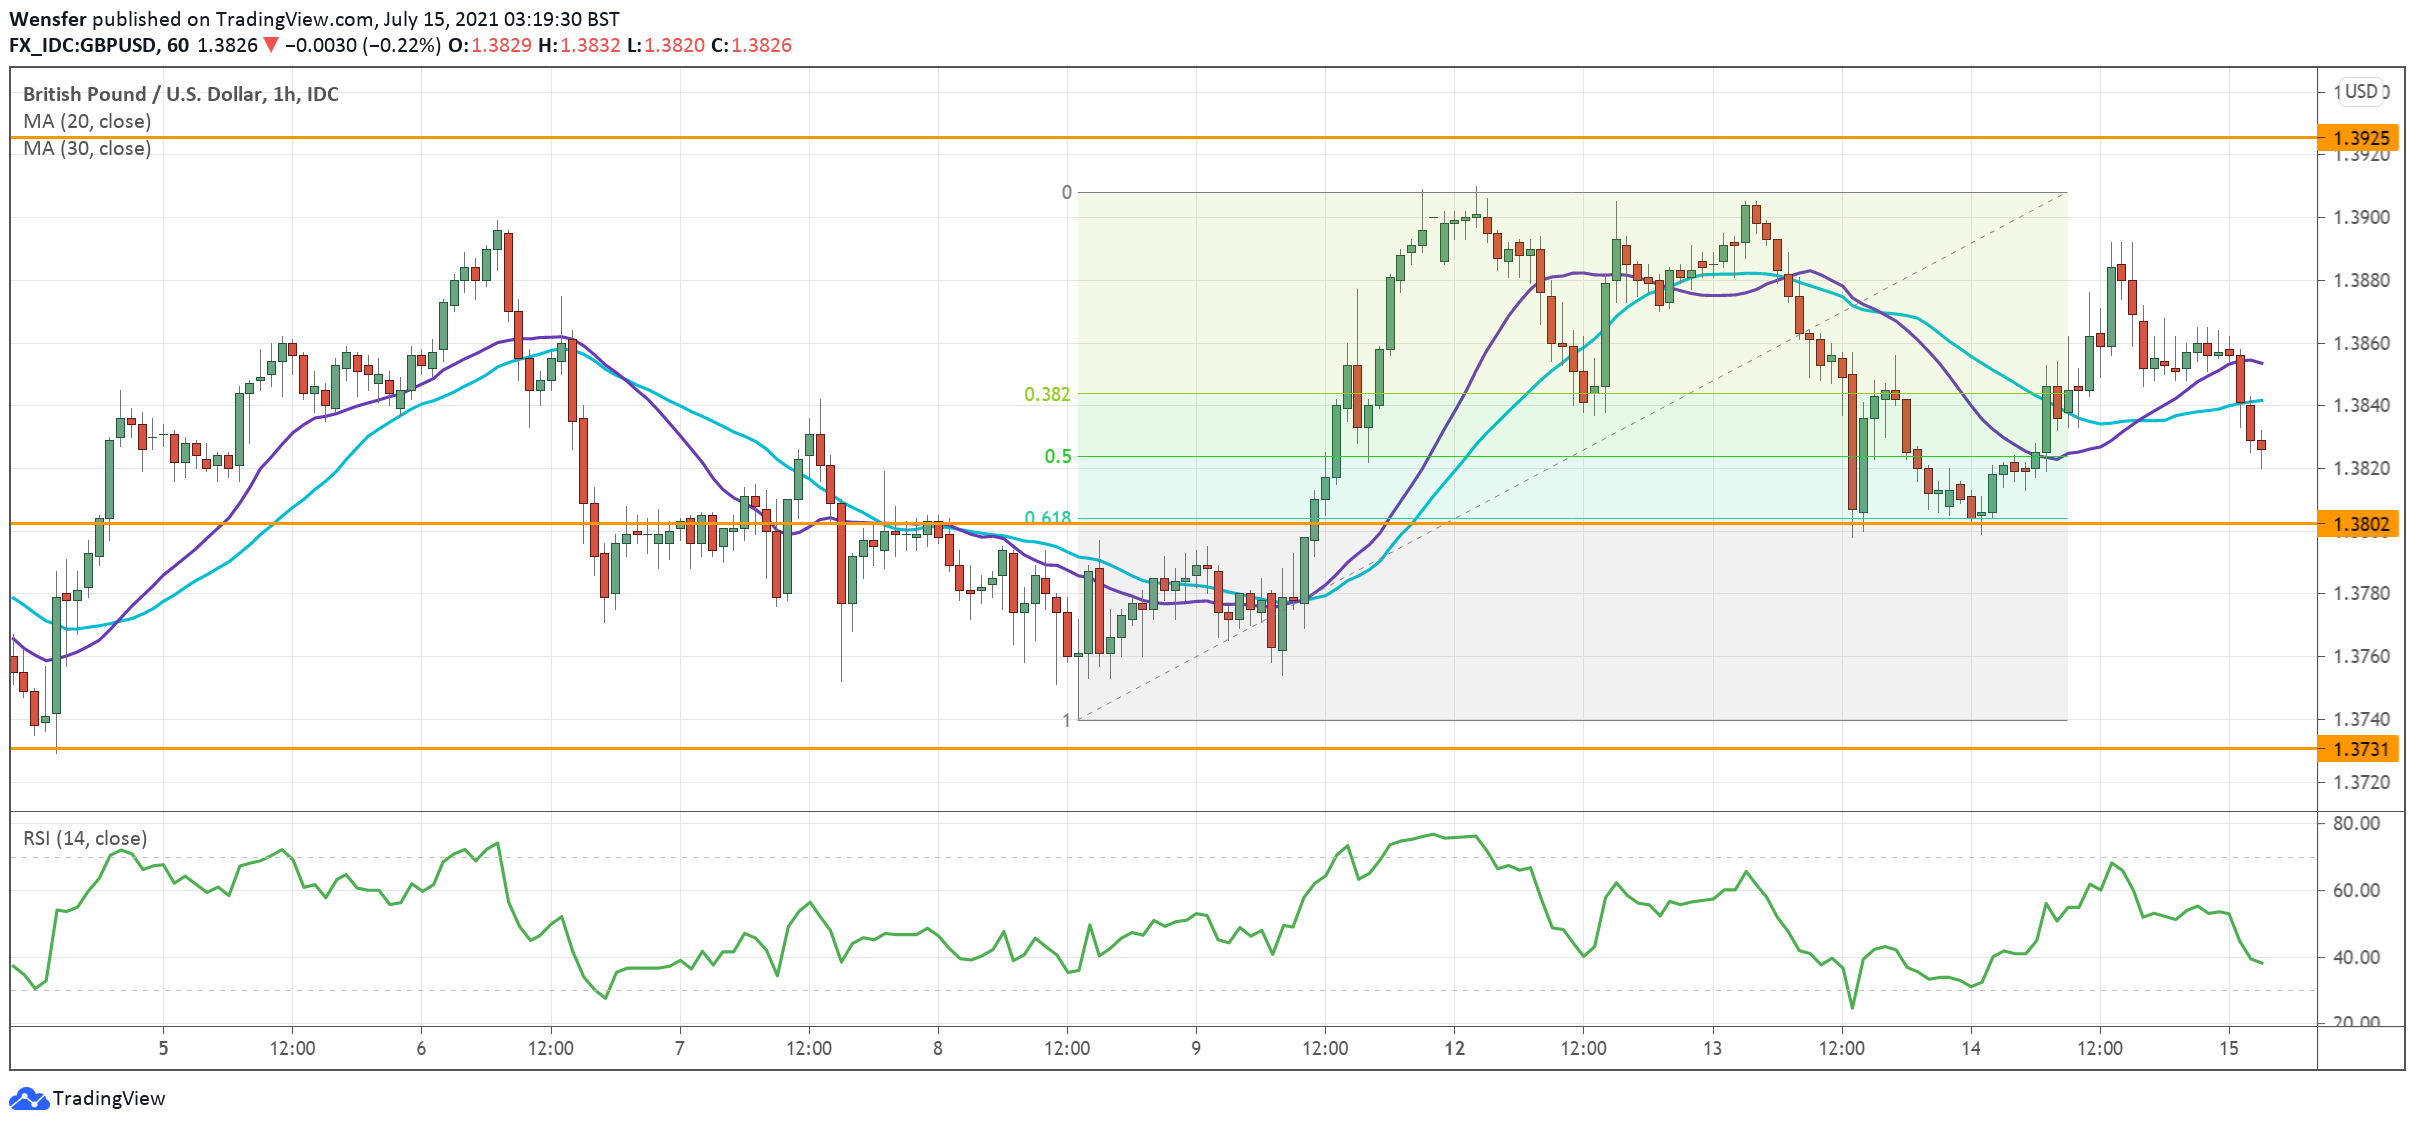Click the Fibonacci 0.5 level label
The image size is (2415, 1127).
click(1057, 457)
